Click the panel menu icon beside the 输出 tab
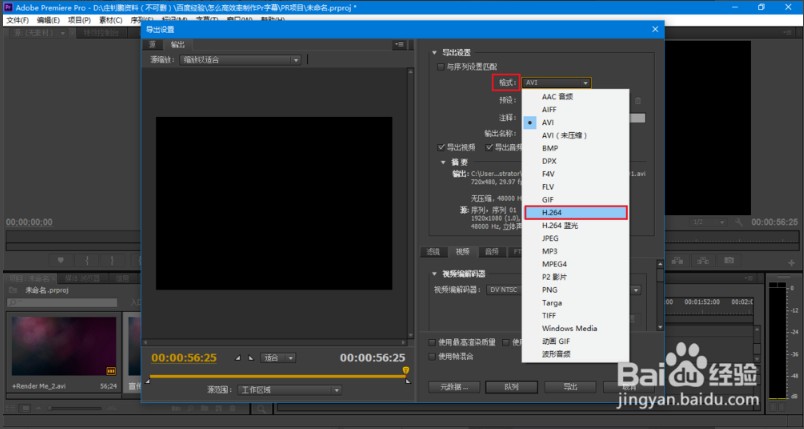This screenshot has width=804, height=429. point(399,44)
